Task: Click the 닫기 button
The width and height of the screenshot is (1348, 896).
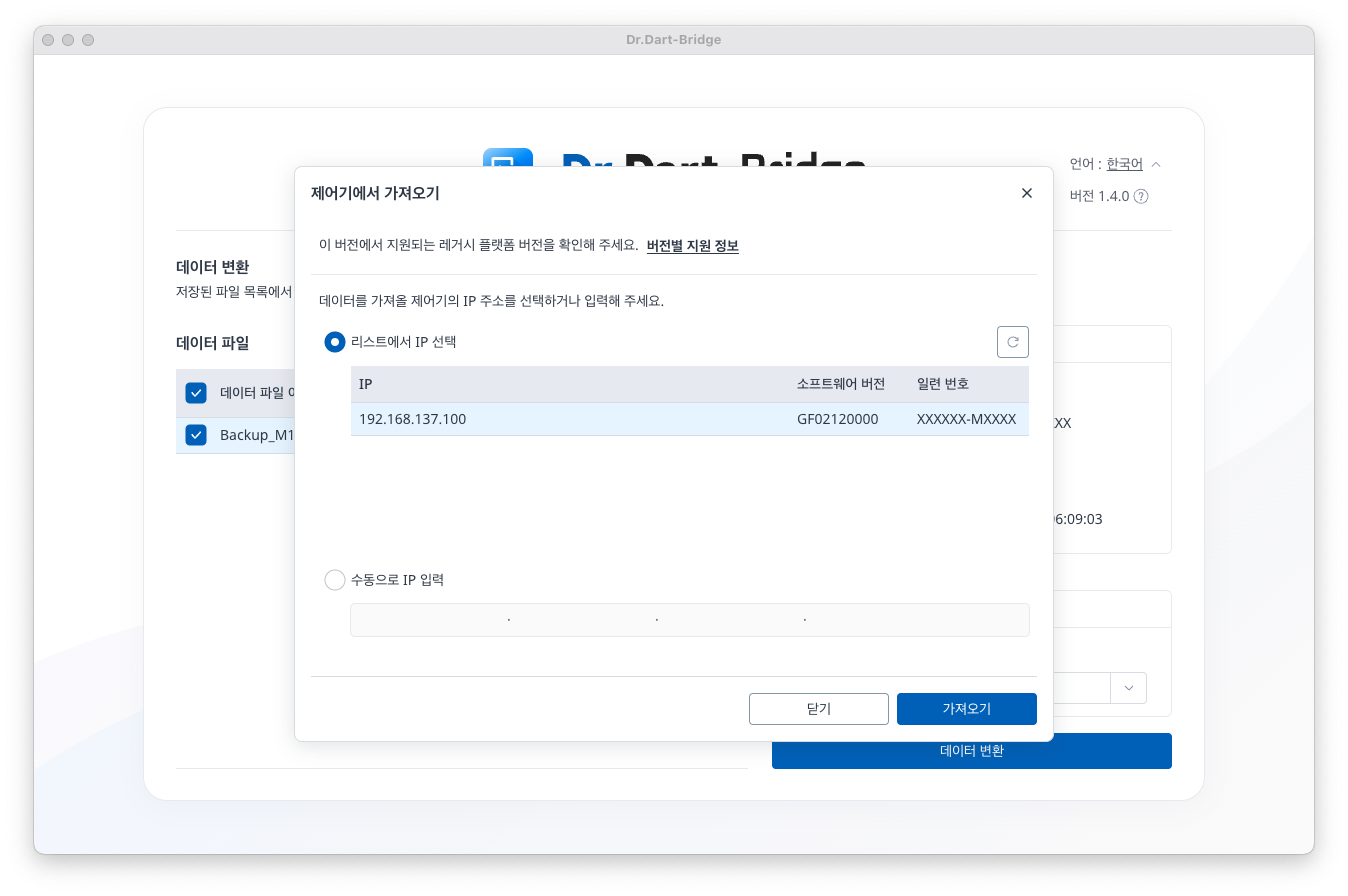Action: tap(818, 709)
